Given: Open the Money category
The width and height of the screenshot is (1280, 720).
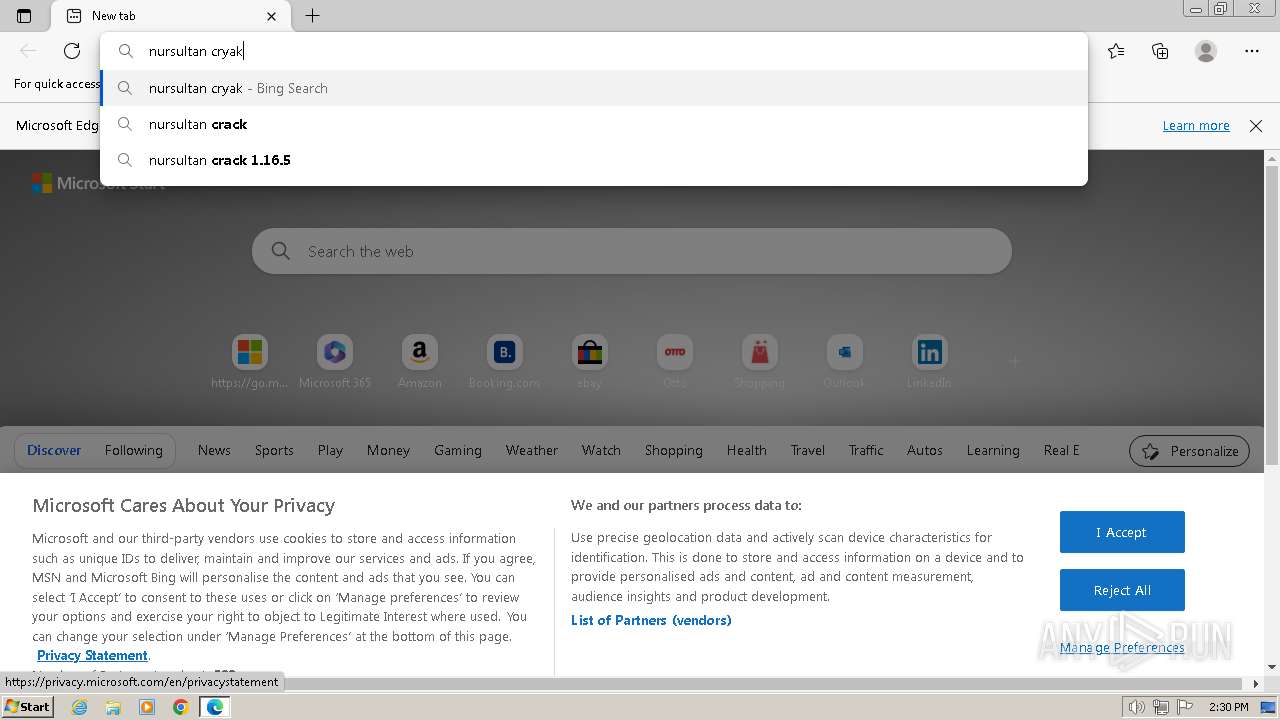Looking at the screenshot, I should point(388,450).
